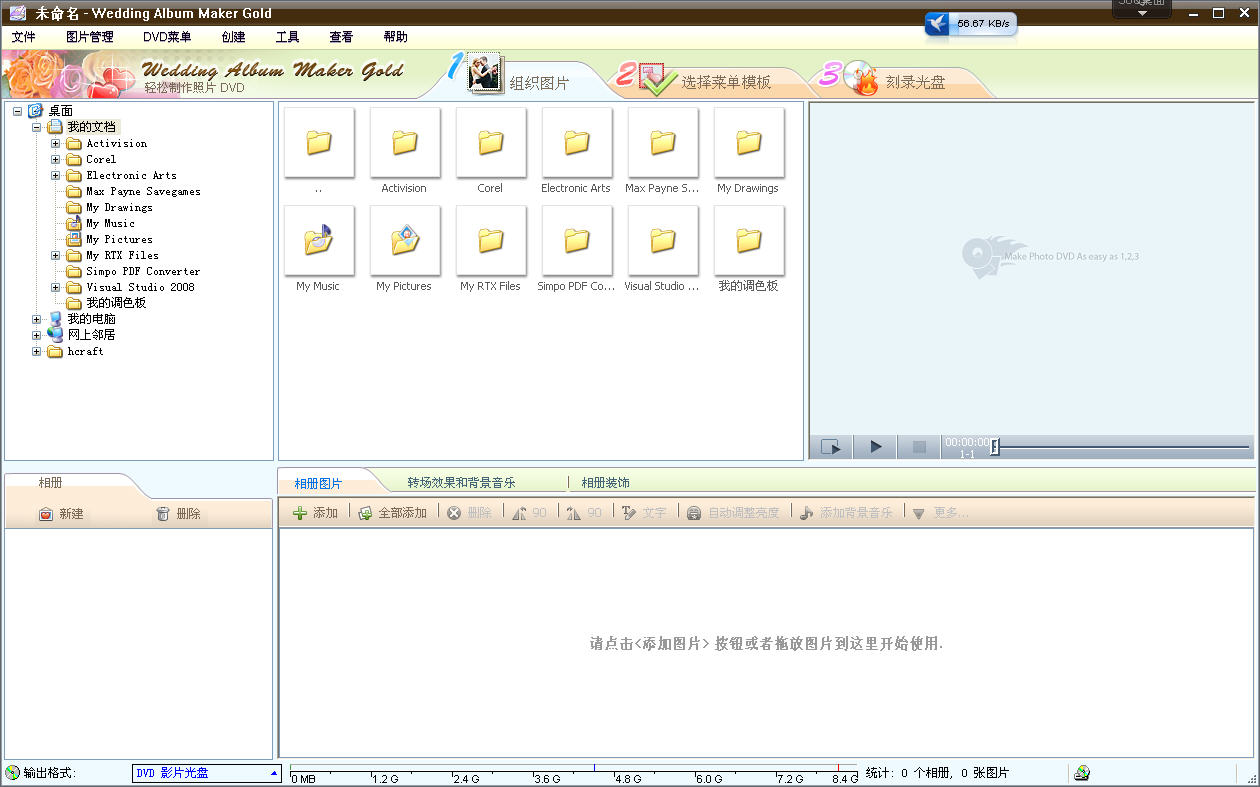
Task: Select the My Music folder thumbnail
Action: click(318, 241)
